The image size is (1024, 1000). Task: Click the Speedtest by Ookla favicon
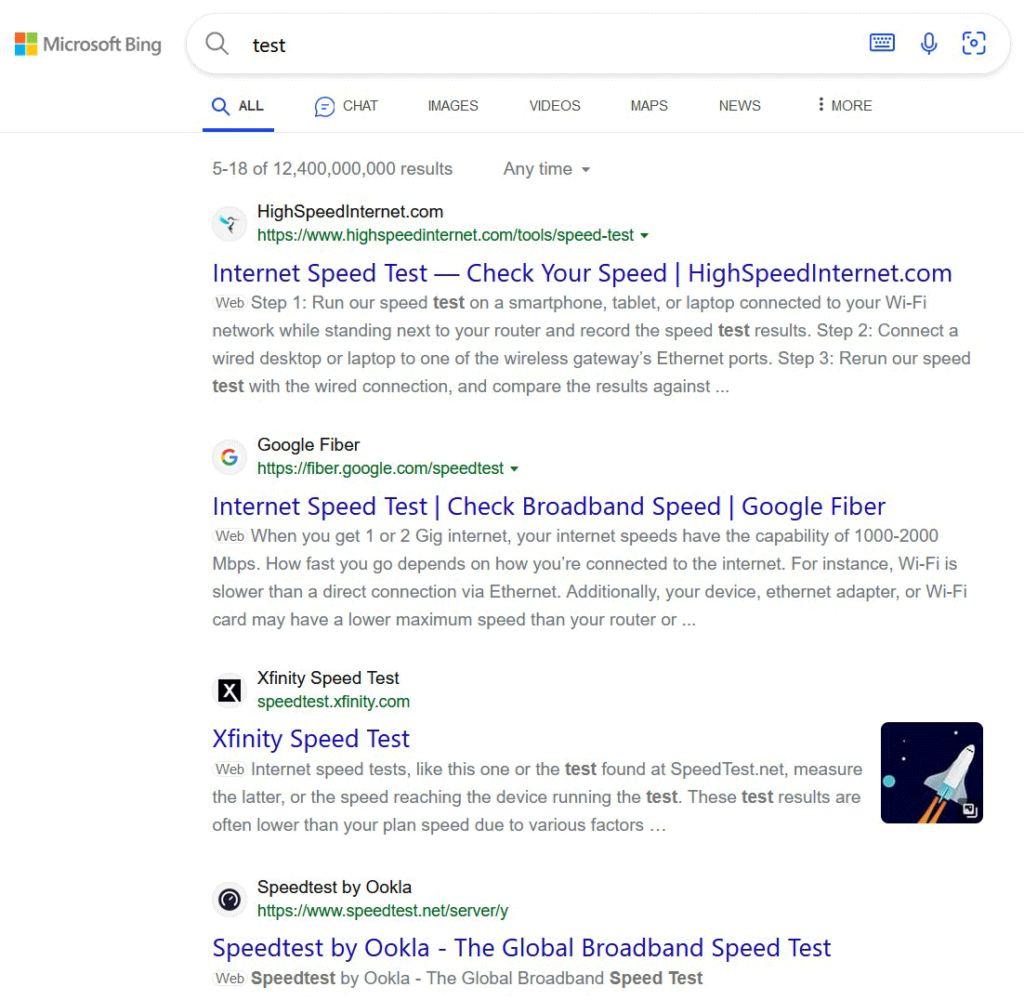coord(230,899)
